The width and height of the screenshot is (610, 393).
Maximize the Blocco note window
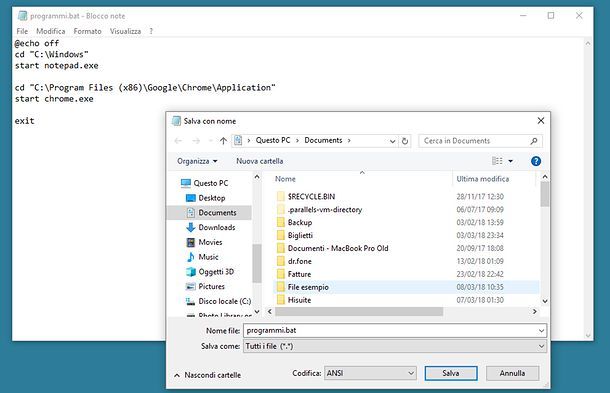(x=551, y=16)
